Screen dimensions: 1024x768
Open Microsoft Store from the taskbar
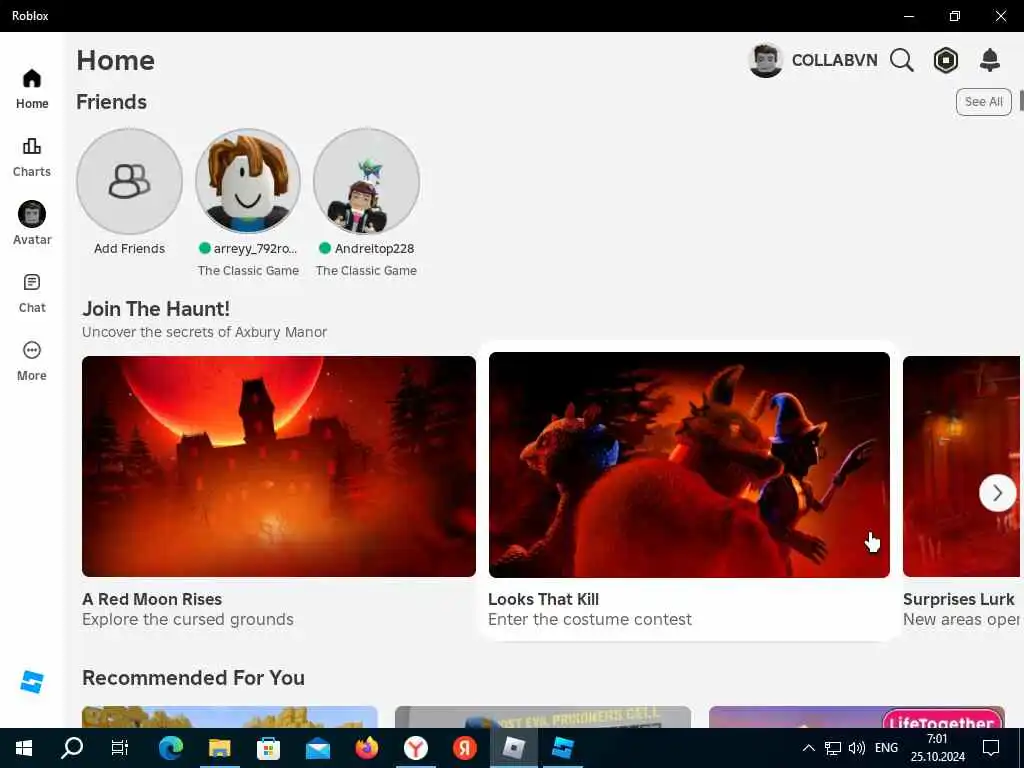coord(268,748)
